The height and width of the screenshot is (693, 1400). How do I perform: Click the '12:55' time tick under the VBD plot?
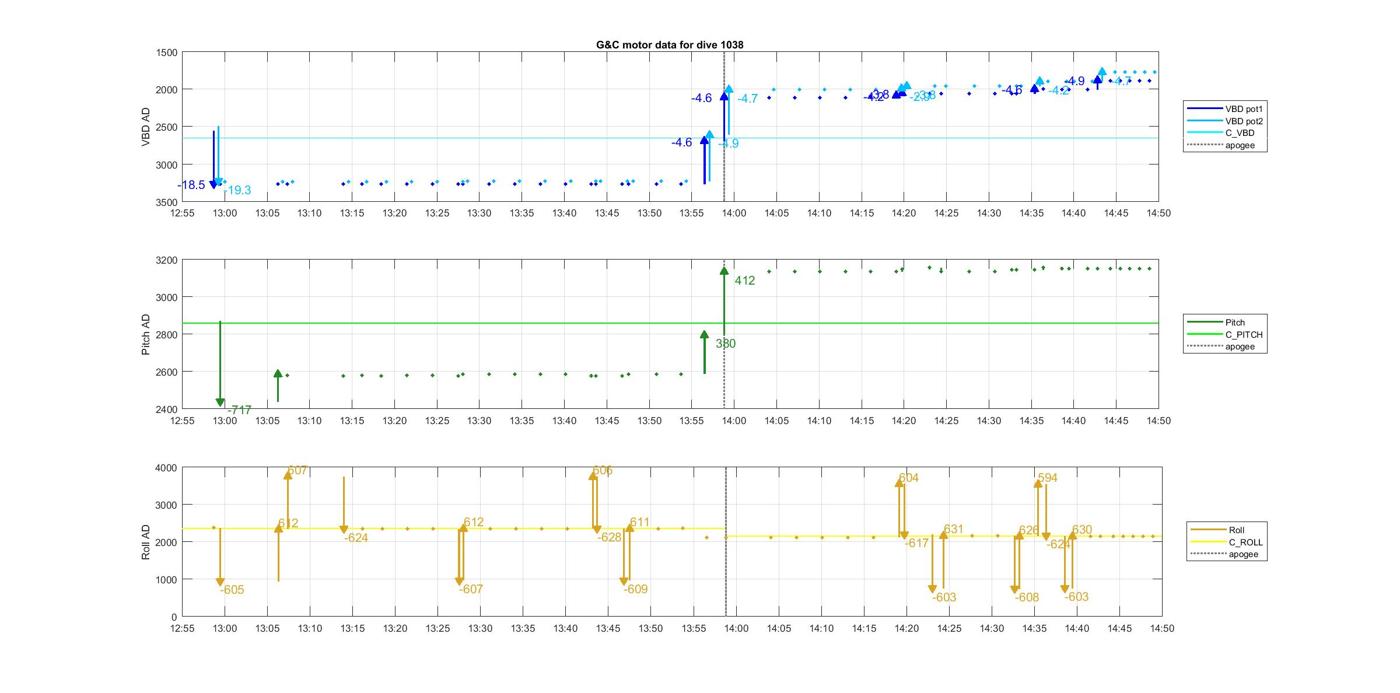(182, 213)
